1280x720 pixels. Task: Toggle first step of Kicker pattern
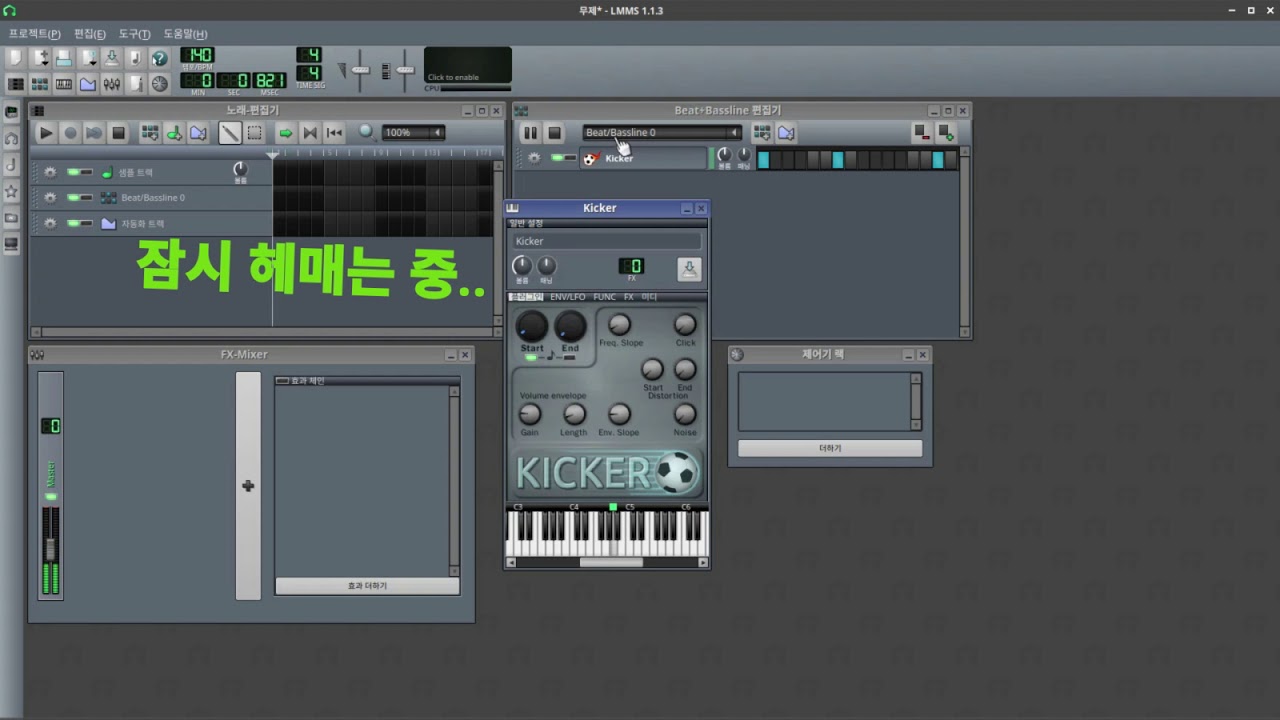(764, 159)
